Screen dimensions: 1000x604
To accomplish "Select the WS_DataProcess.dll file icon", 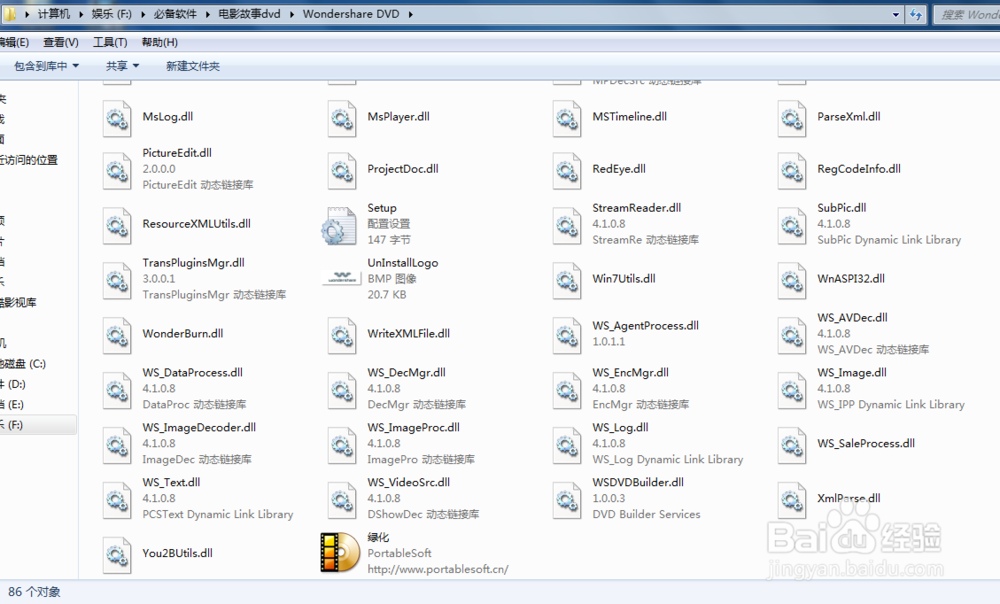I will click(117, 390).
